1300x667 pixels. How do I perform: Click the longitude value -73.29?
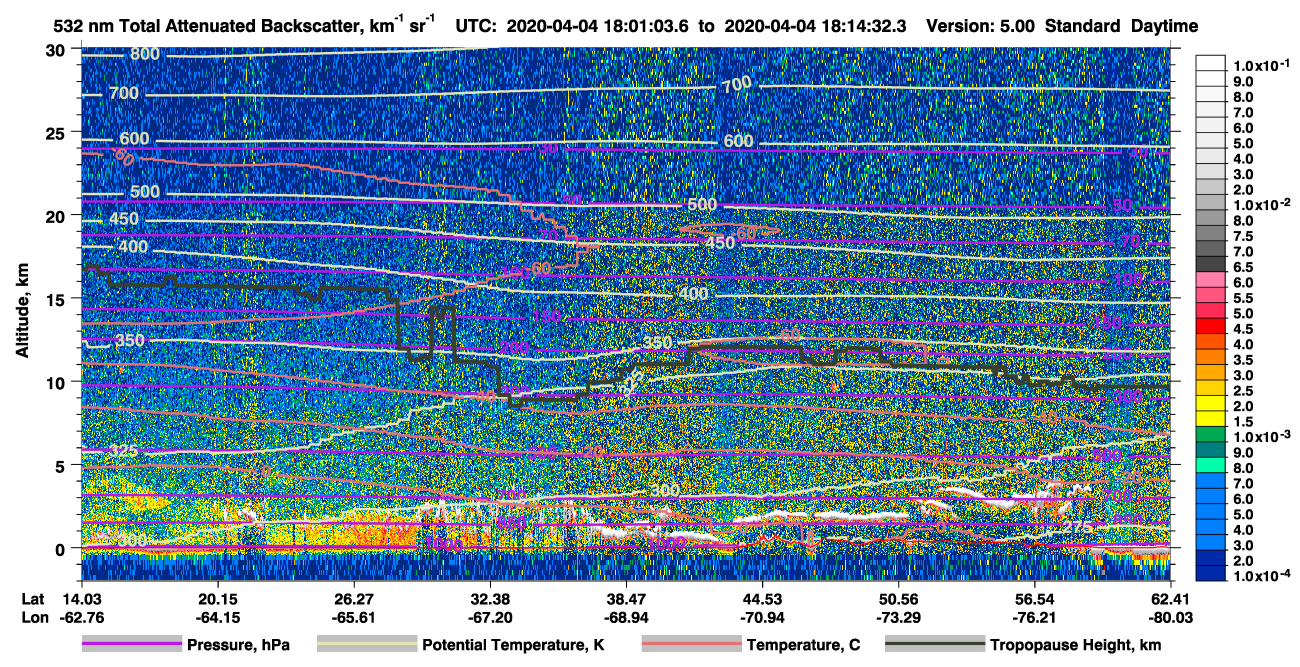tap(898, 618)
